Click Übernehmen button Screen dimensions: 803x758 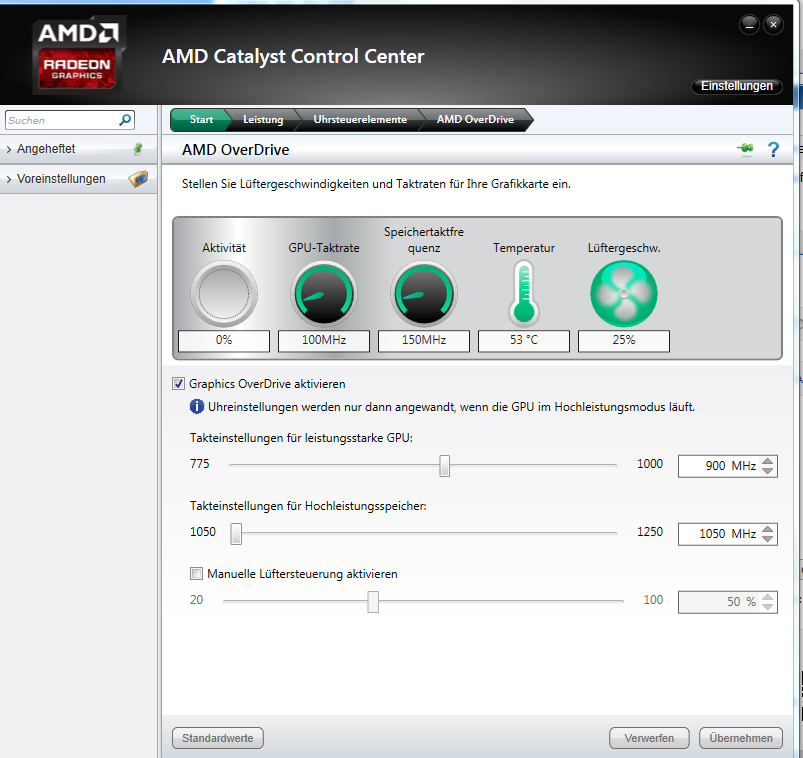741,738
